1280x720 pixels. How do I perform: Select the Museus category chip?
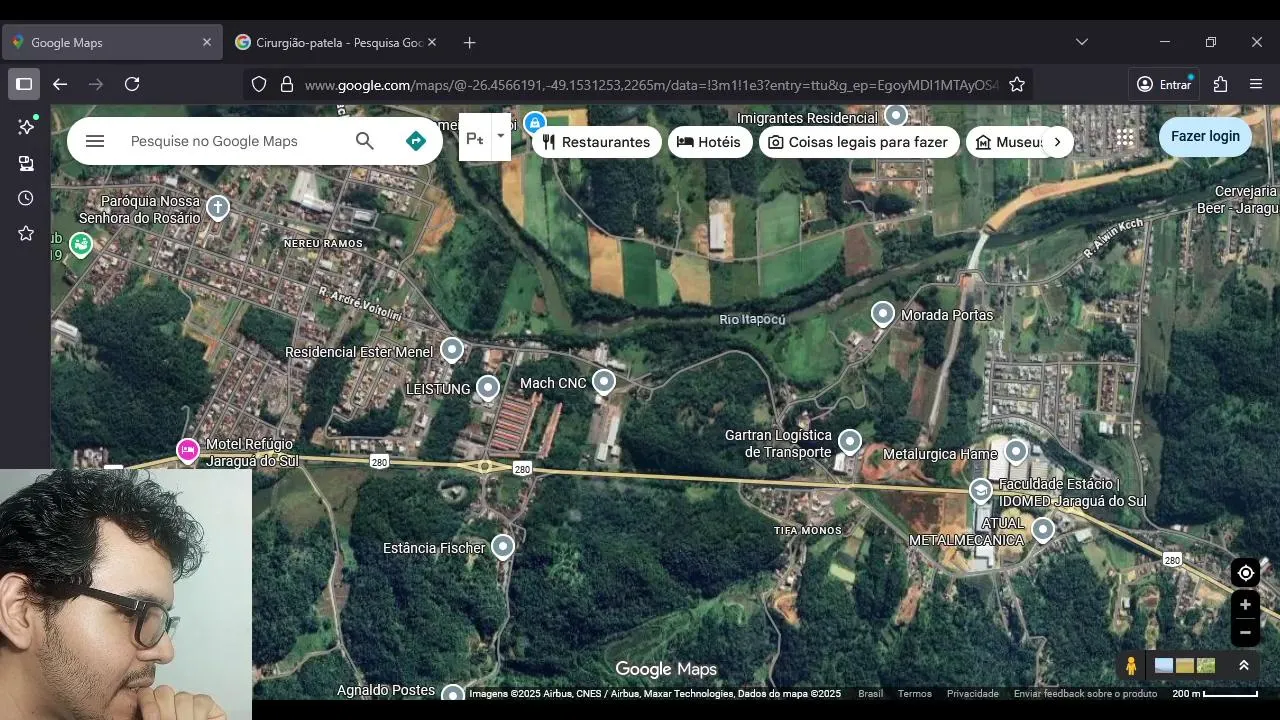[1008, 142]
